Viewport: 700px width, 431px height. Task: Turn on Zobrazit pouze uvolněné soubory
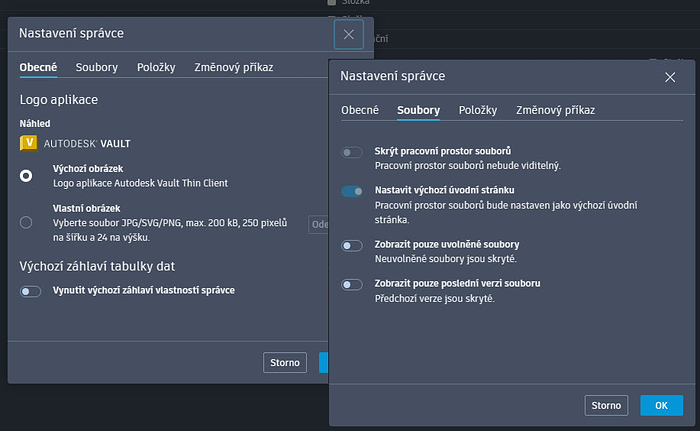tap(352, 245)
